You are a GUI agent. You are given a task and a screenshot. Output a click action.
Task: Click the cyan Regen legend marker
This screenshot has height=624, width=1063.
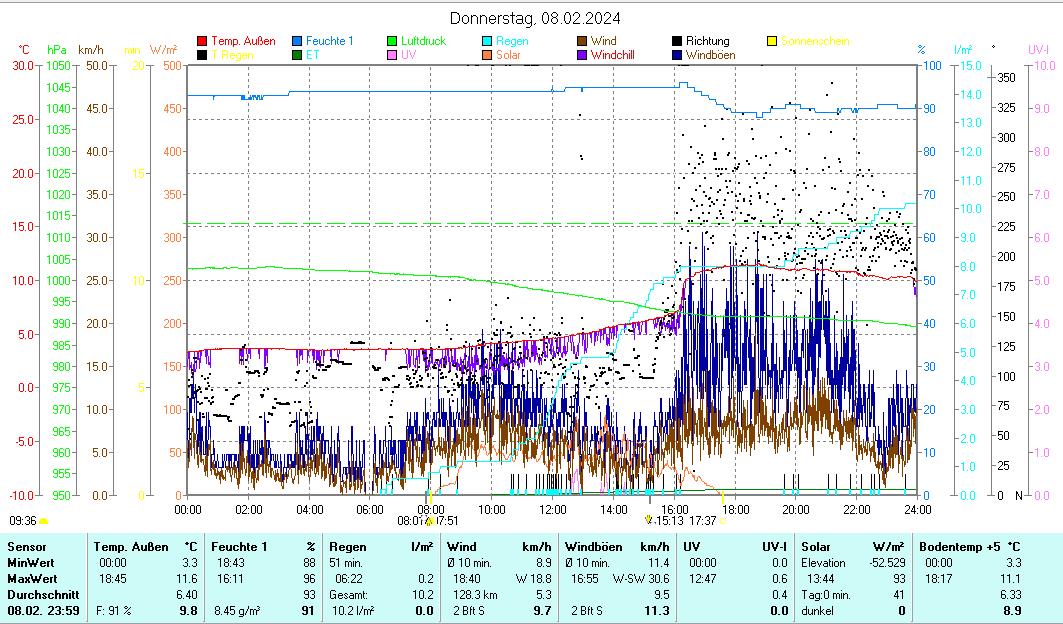click(487, 41)
